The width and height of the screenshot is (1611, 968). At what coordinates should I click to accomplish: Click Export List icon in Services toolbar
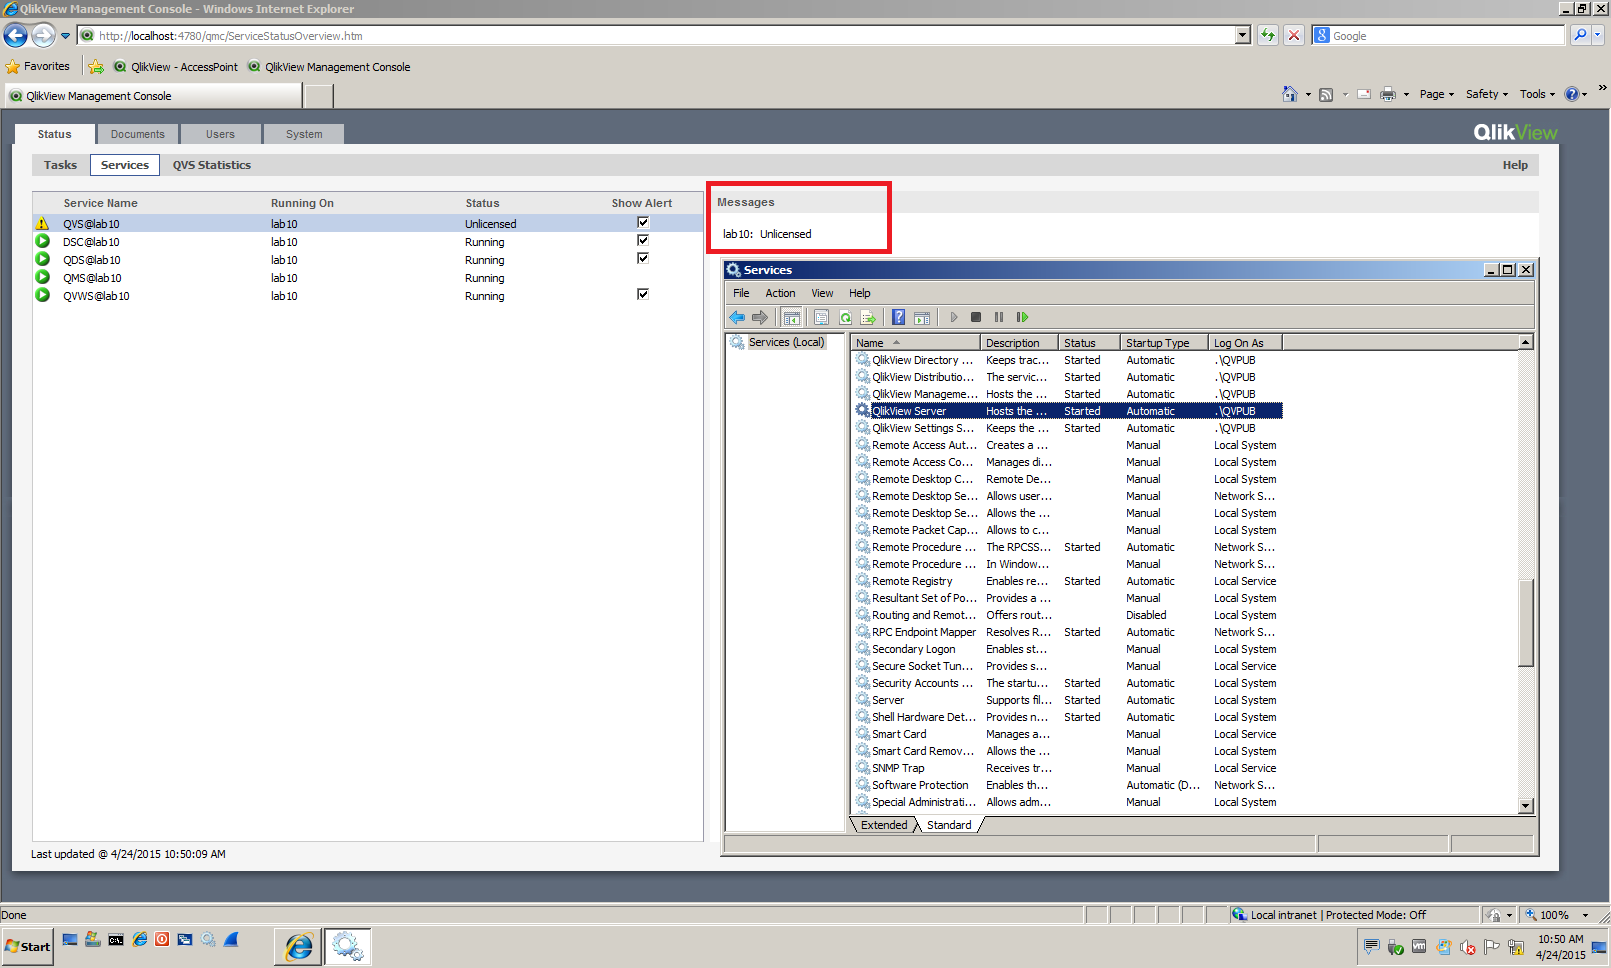[x=868, y=318]
